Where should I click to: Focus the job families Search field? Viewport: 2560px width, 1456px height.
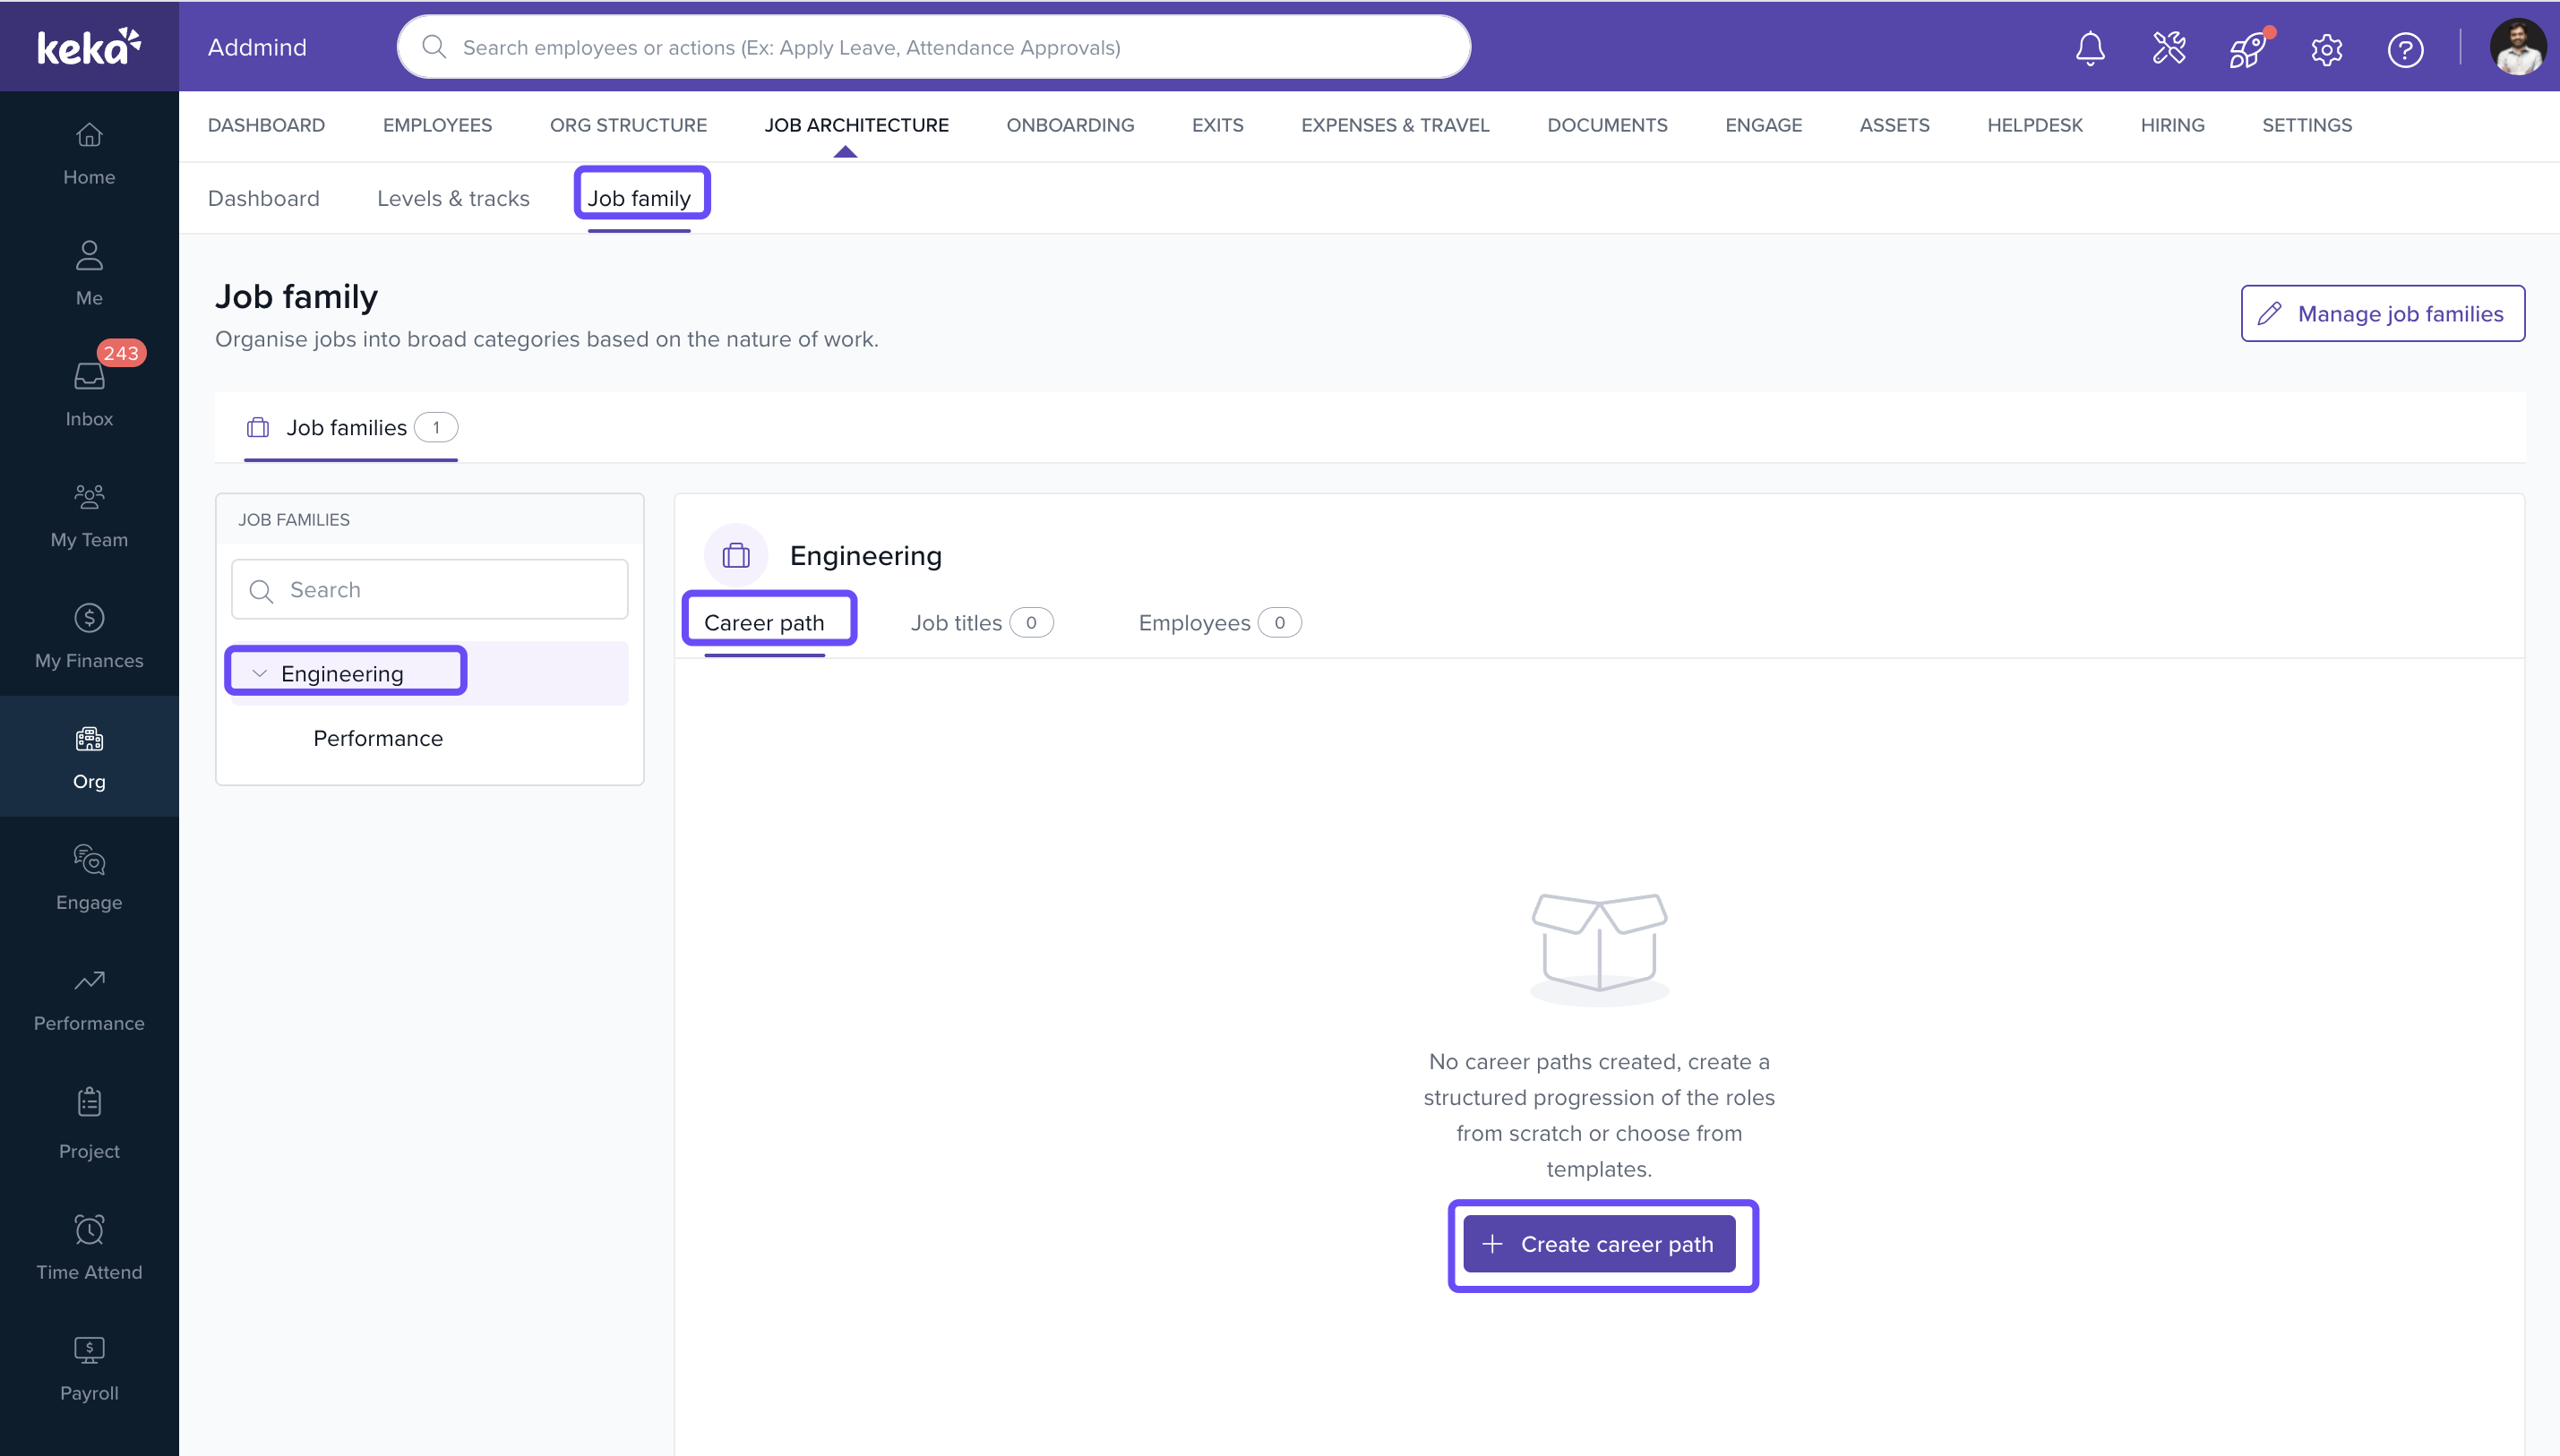(430, 589)
